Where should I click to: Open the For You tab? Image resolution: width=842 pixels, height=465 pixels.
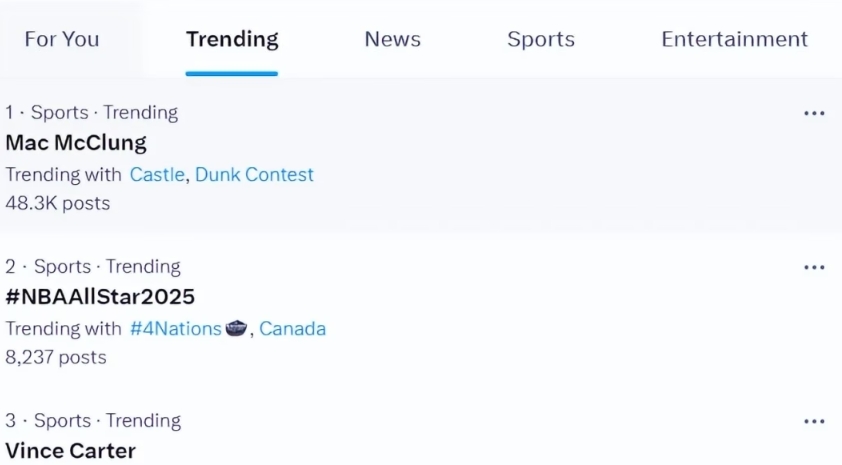pos(62,39)
